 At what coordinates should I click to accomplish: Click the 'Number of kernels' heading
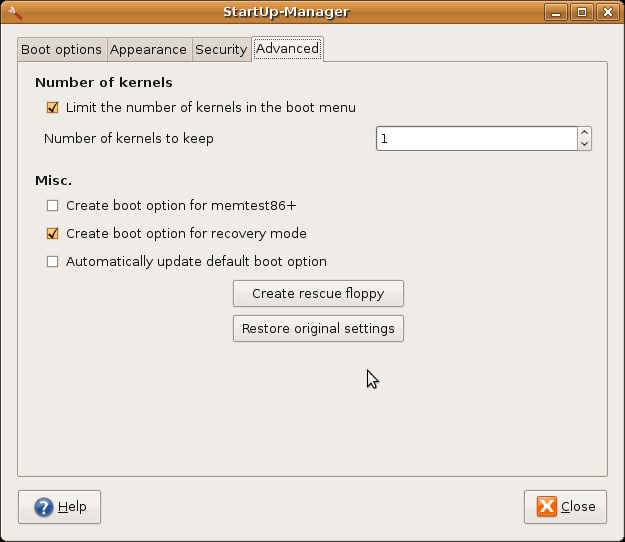coord(104,82)
